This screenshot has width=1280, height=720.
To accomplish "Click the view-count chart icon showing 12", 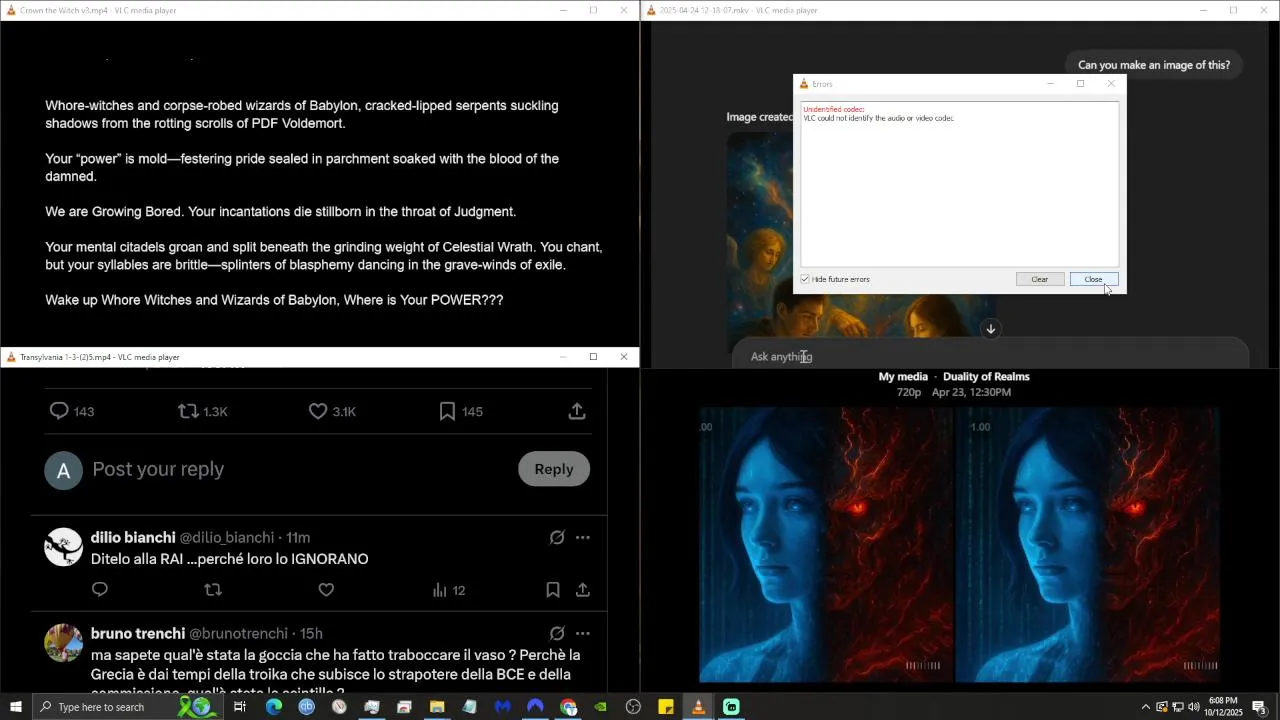I will [x=439, y=590].
